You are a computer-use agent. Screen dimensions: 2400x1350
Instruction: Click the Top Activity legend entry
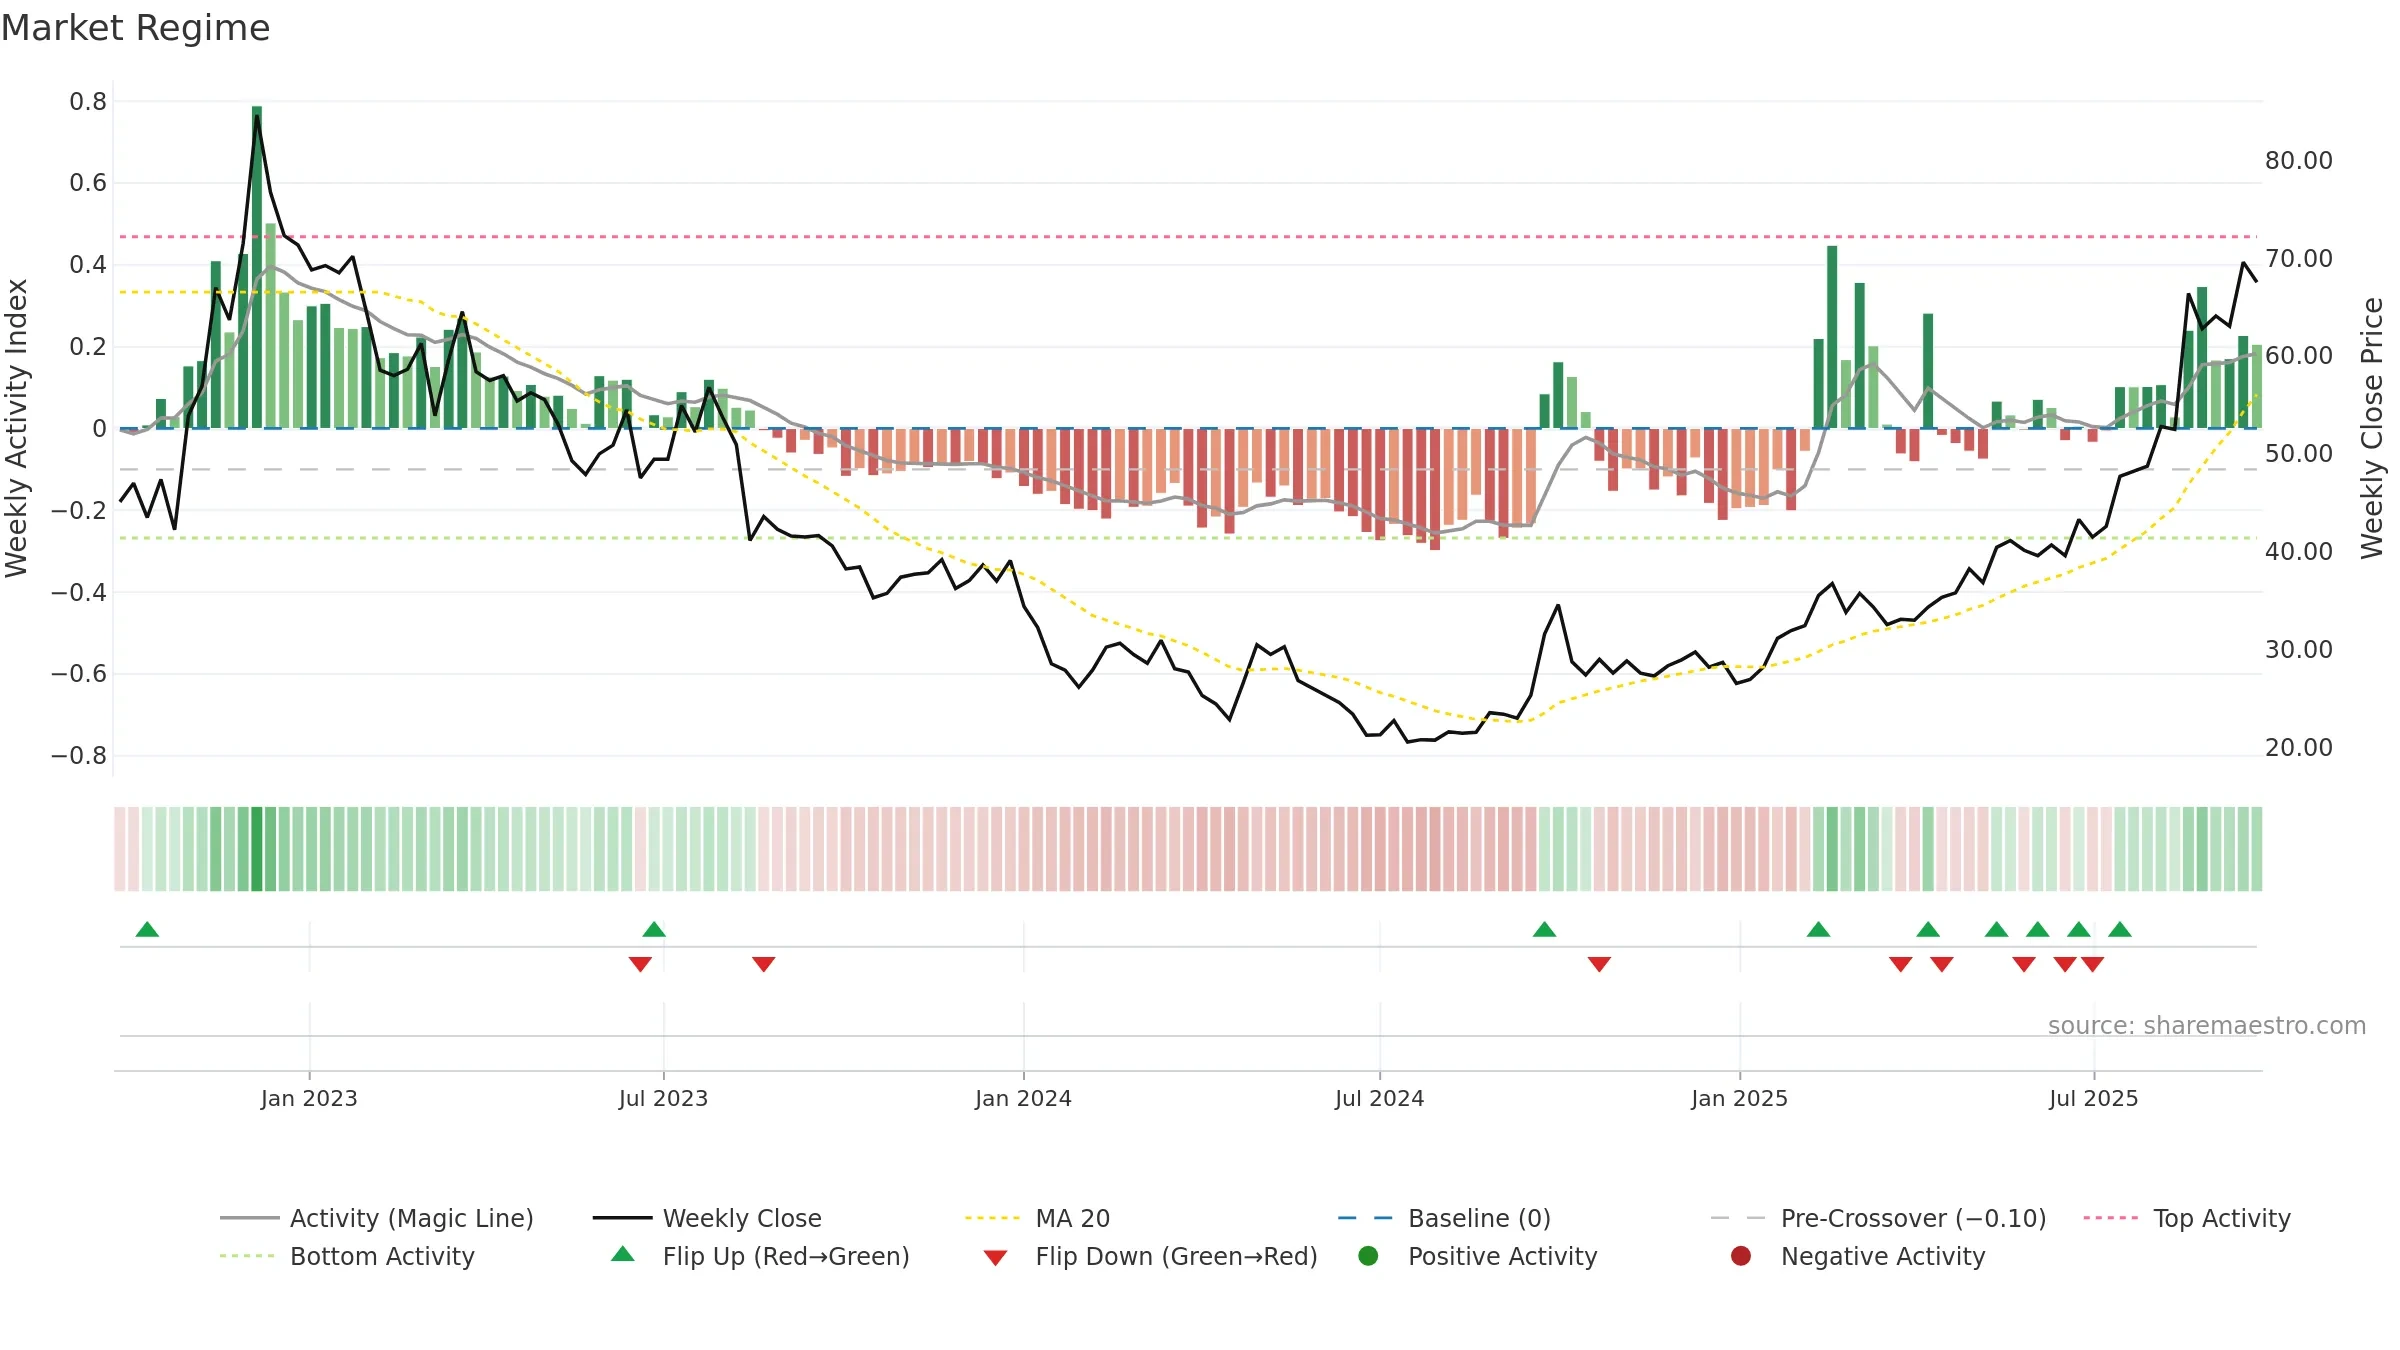pos(2187,1218)
